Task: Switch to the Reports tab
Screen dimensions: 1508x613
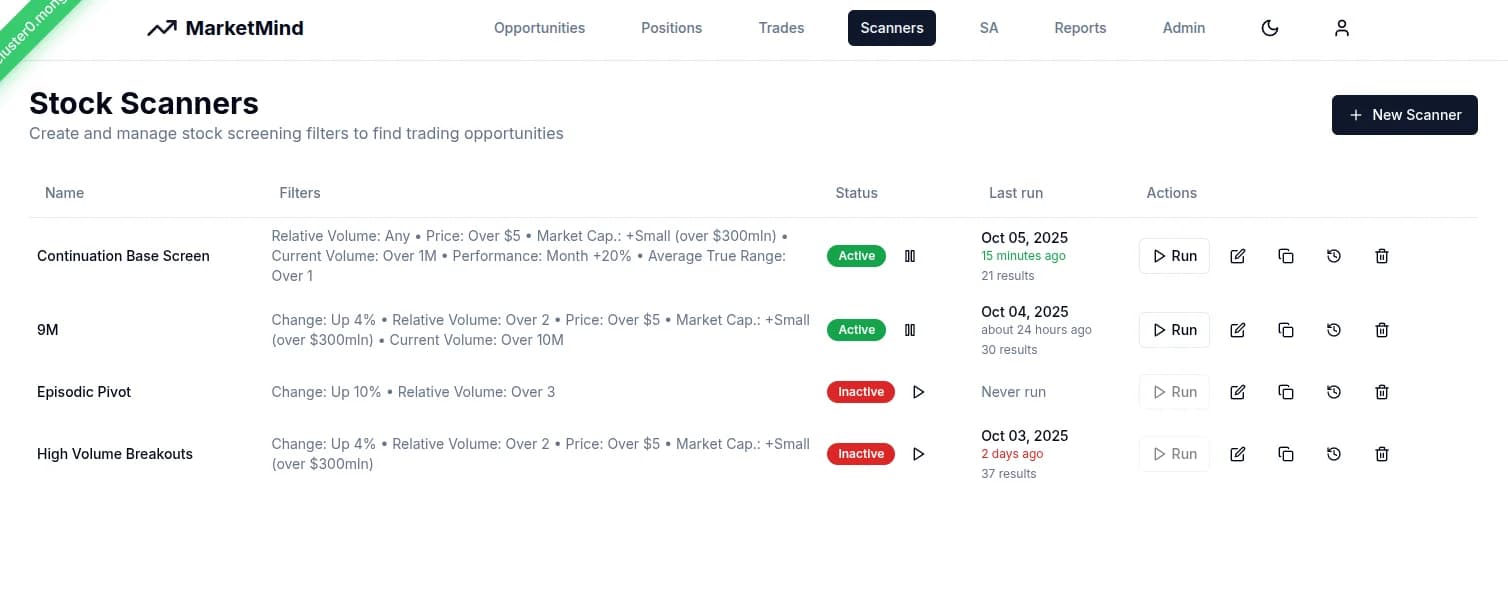Action: coord(1080,28)
